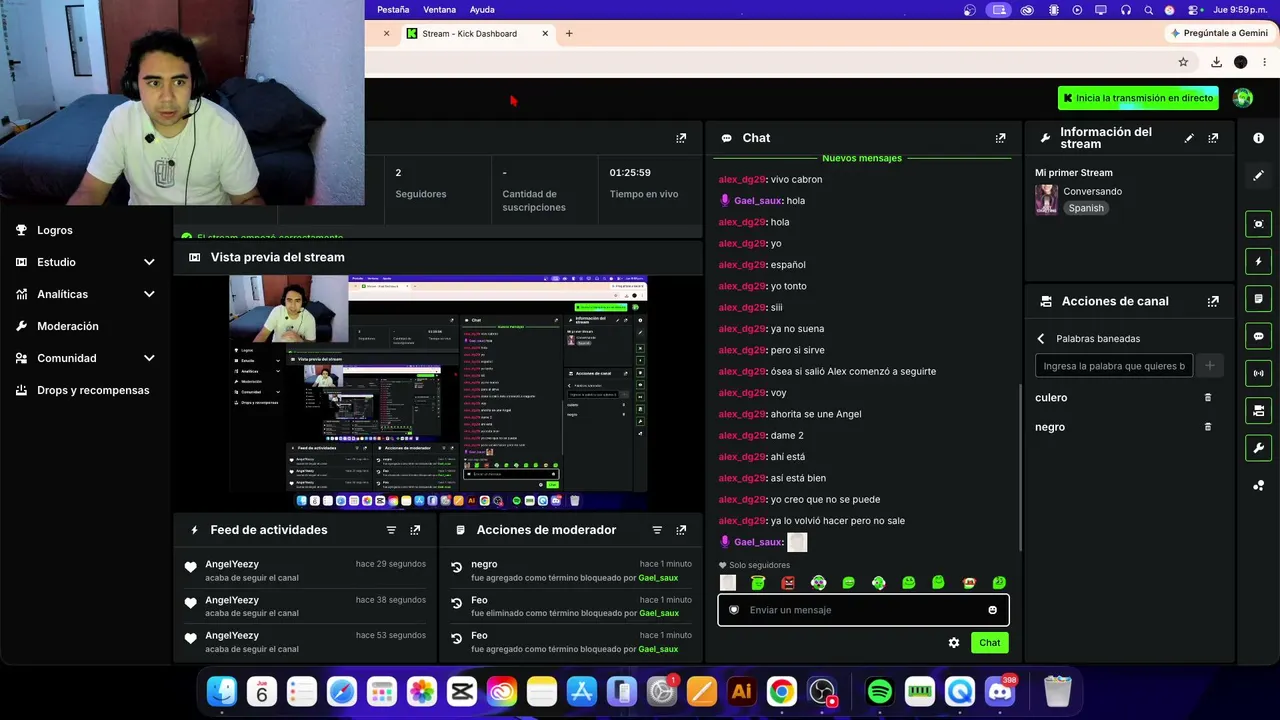Viewport: 1280px width, 720px height.
Task: Open the Ventana menu
Action: [439, 10]
